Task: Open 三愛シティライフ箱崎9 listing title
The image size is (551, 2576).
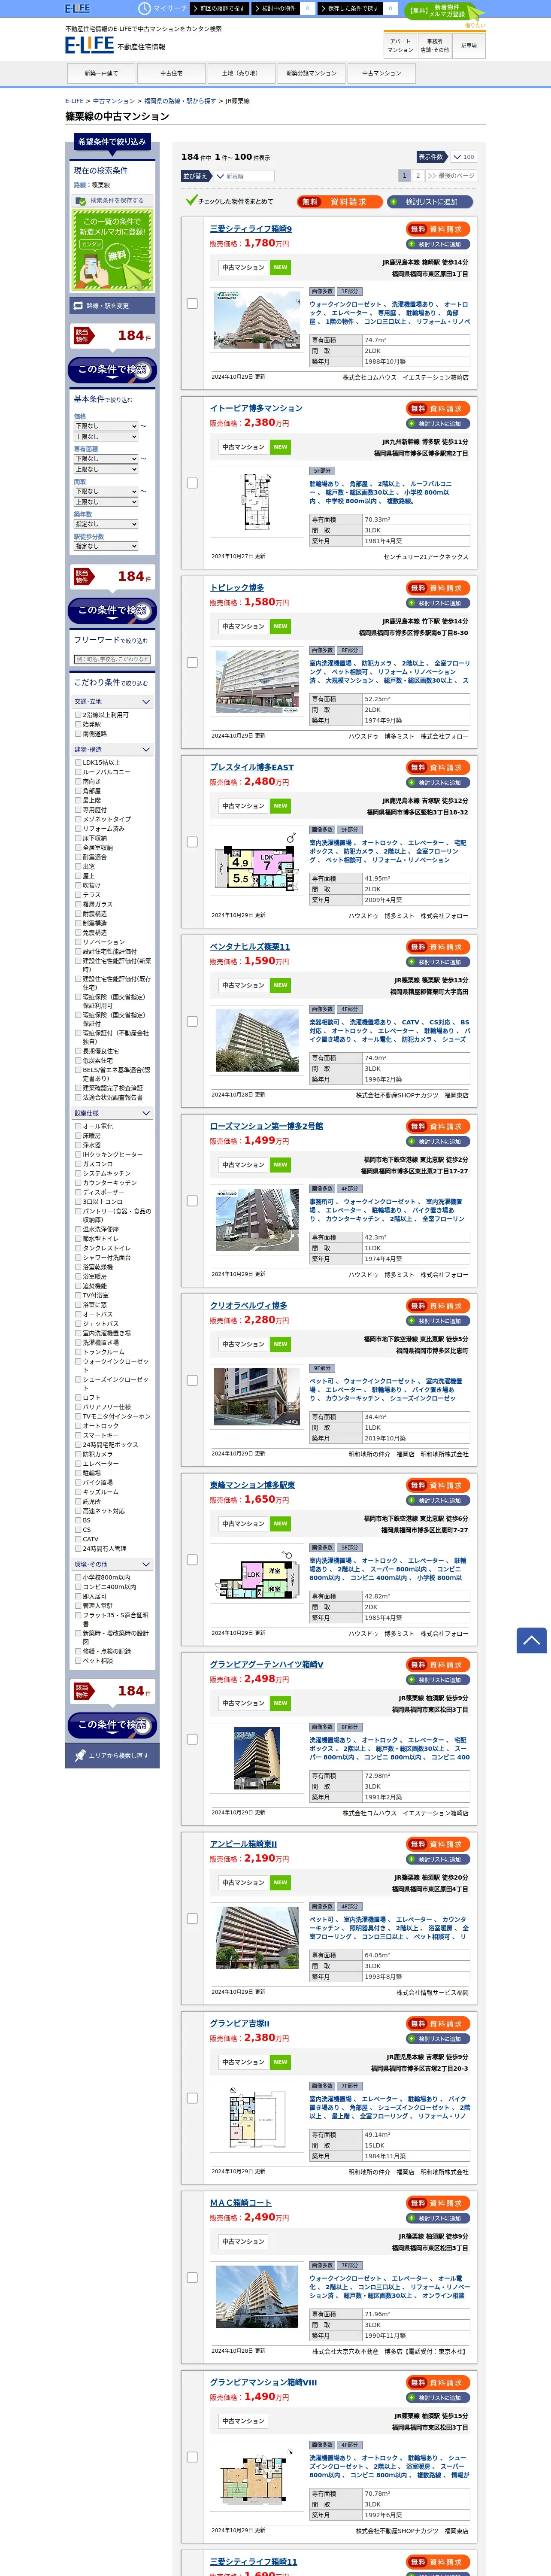Action: coord(251,229)
